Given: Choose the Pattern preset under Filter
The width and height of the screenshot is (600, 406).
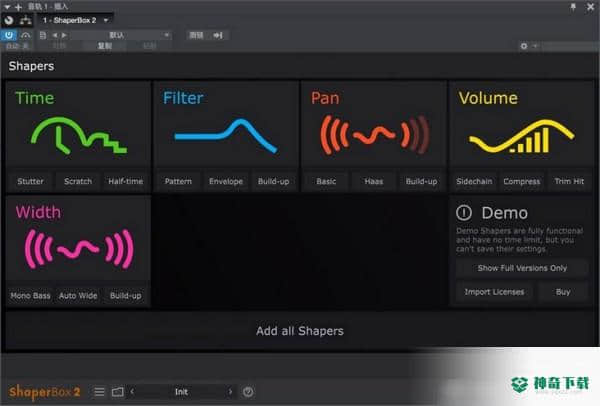Looking at the screenshot, I should [178, 181].
